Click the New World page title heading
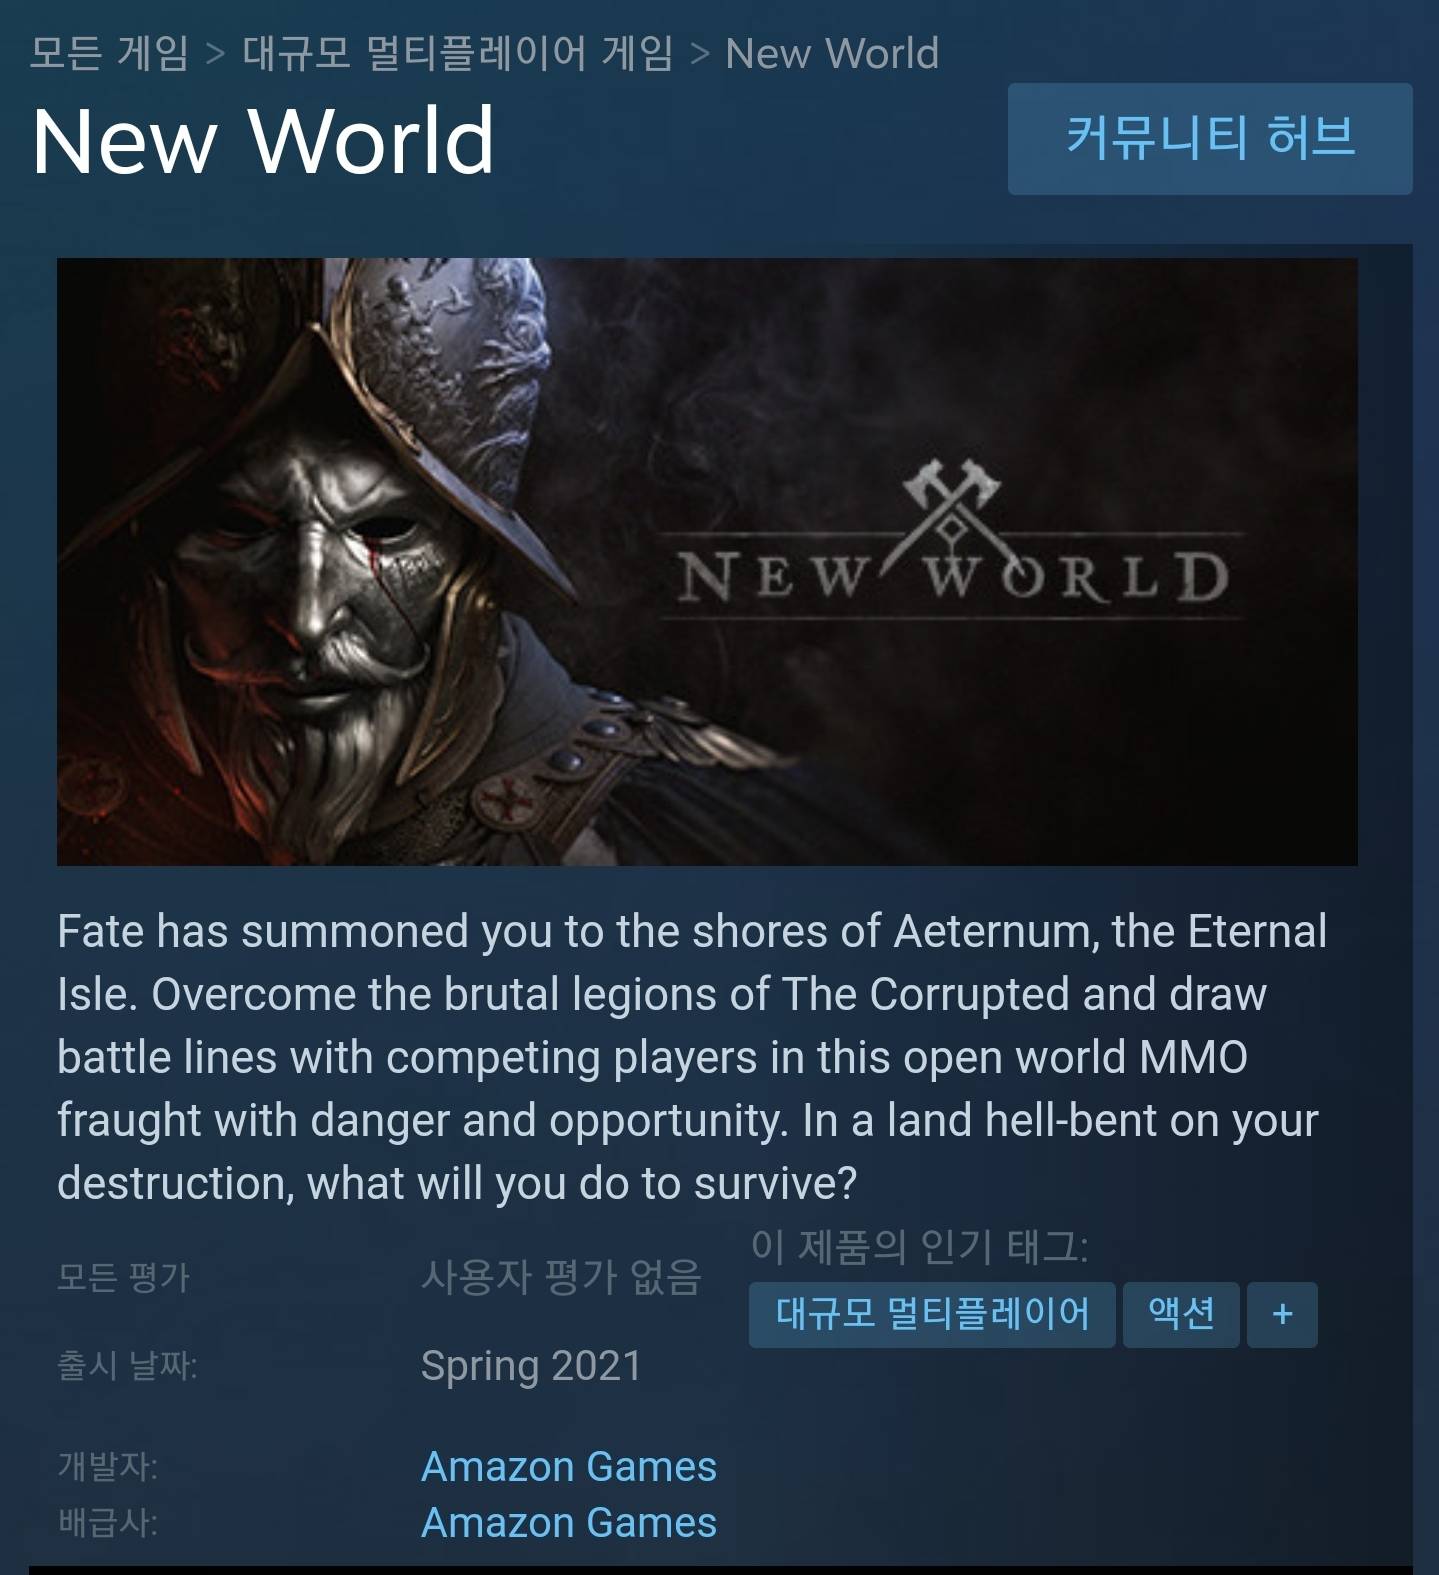The width and height of the screenshot is (1439, 1575). [x=263, y=140]
